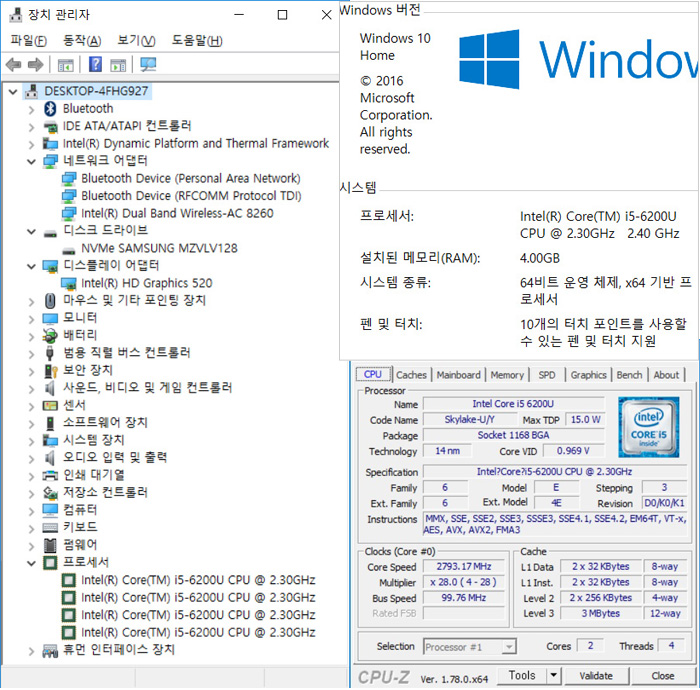Click the scan for hardware changes monitor icon

148,64
